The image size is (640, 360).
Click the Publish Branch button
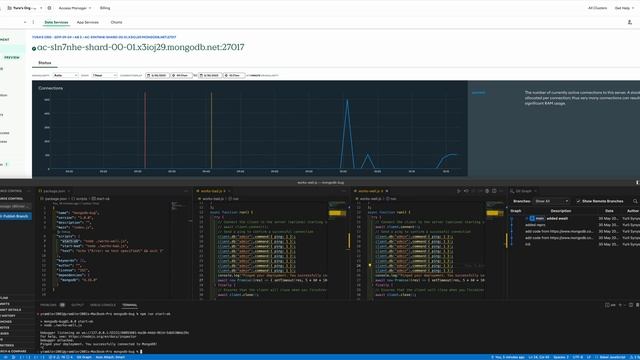(16, 216)
